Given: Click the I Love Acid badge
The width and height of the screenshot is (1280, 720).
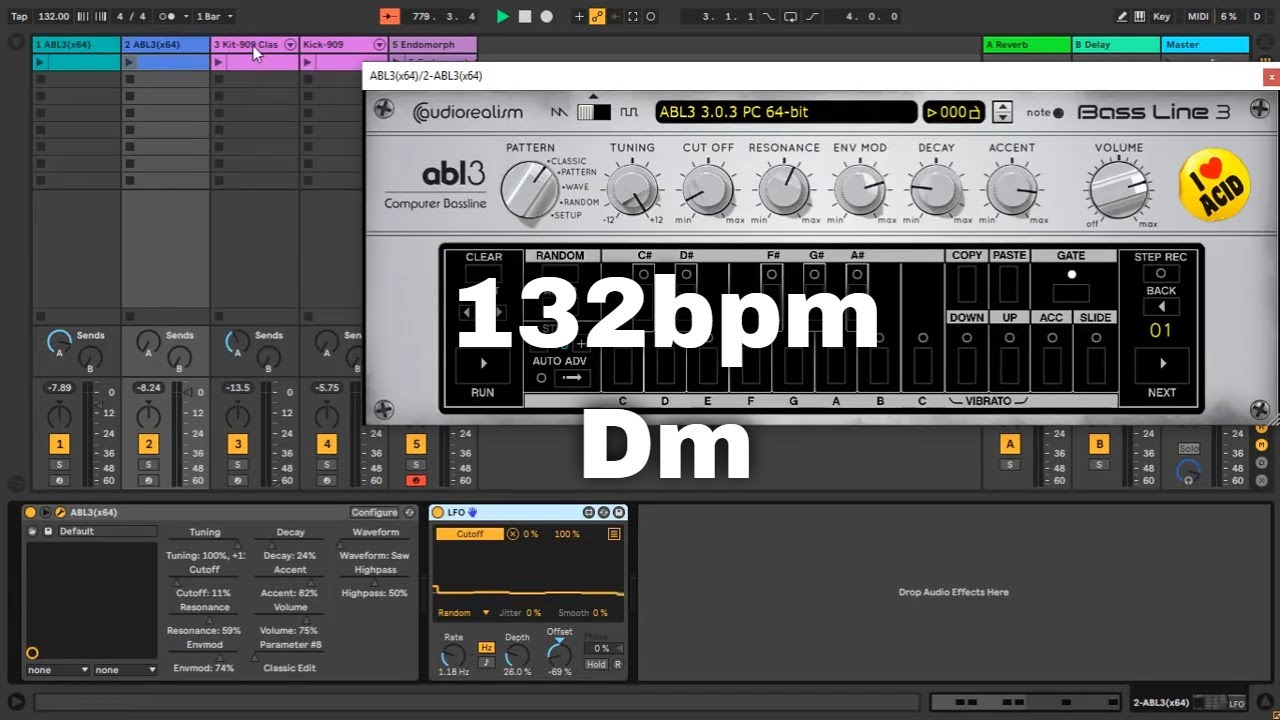Looking at the screenshot, I should point(1214,184).
